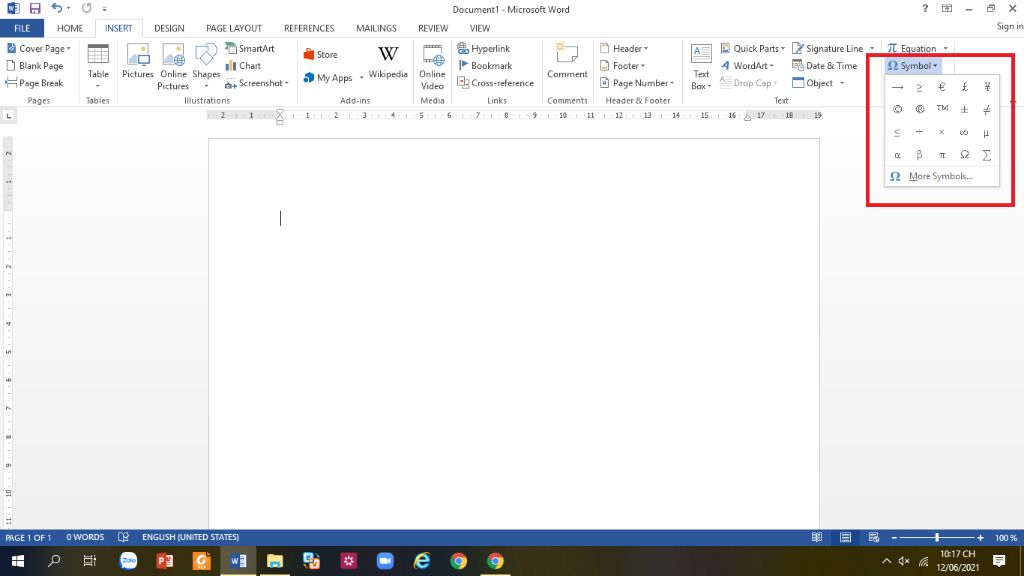Screen dimensions: 1024x576
Task: Insert the division sign symbol
Action: click(920, 132)
